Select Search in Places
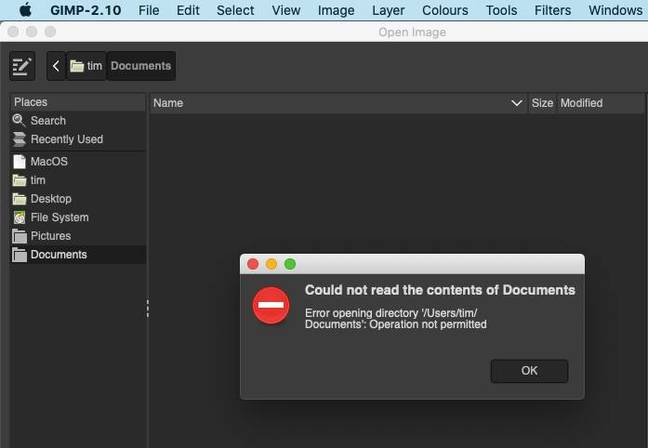This screenshot has width=648, height=448. [x=78, y=121]
